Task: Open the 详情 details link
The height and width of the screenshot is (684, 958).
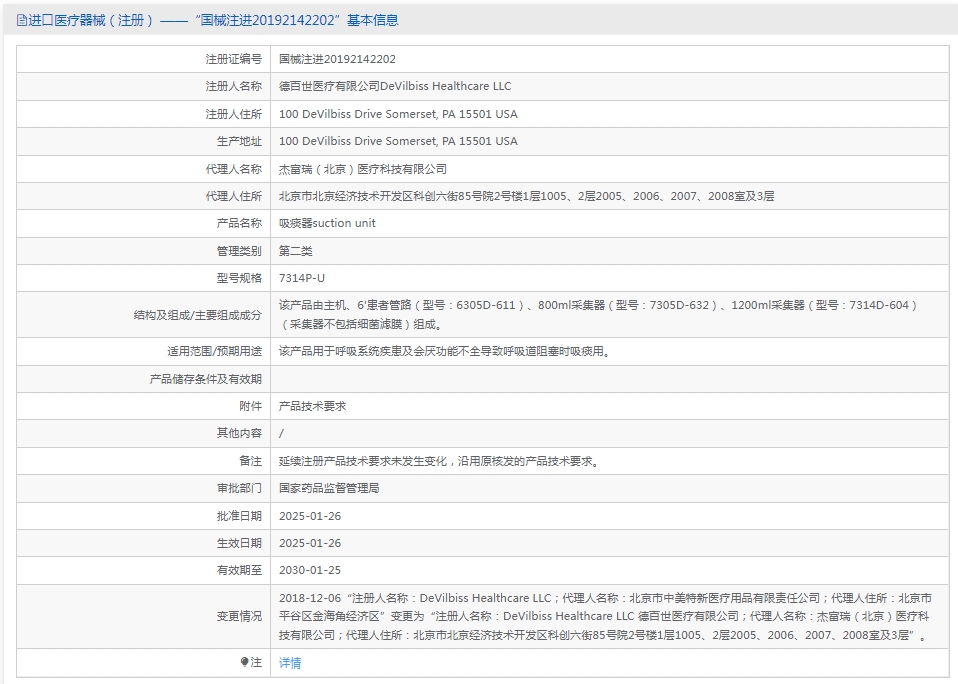Action: 290,663
